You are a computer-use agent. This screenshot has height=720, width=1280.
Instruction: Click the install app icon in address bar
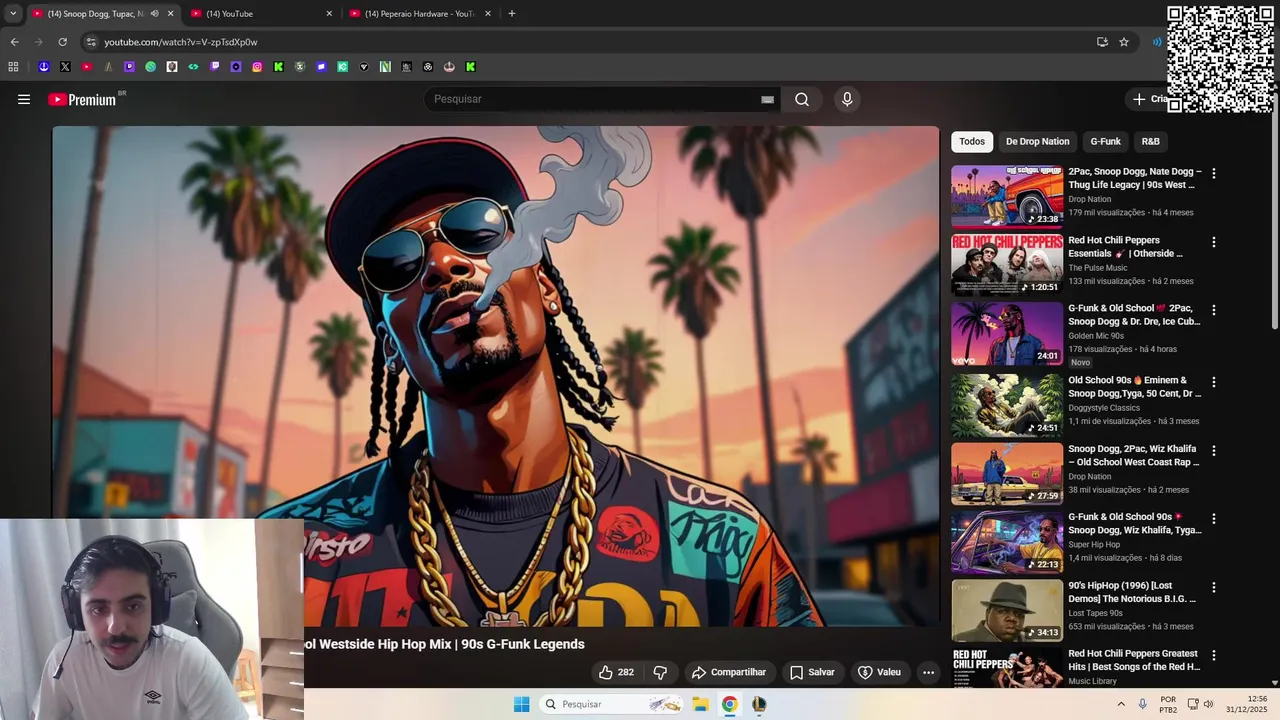pyautogui.click(x=1102, y=42)
